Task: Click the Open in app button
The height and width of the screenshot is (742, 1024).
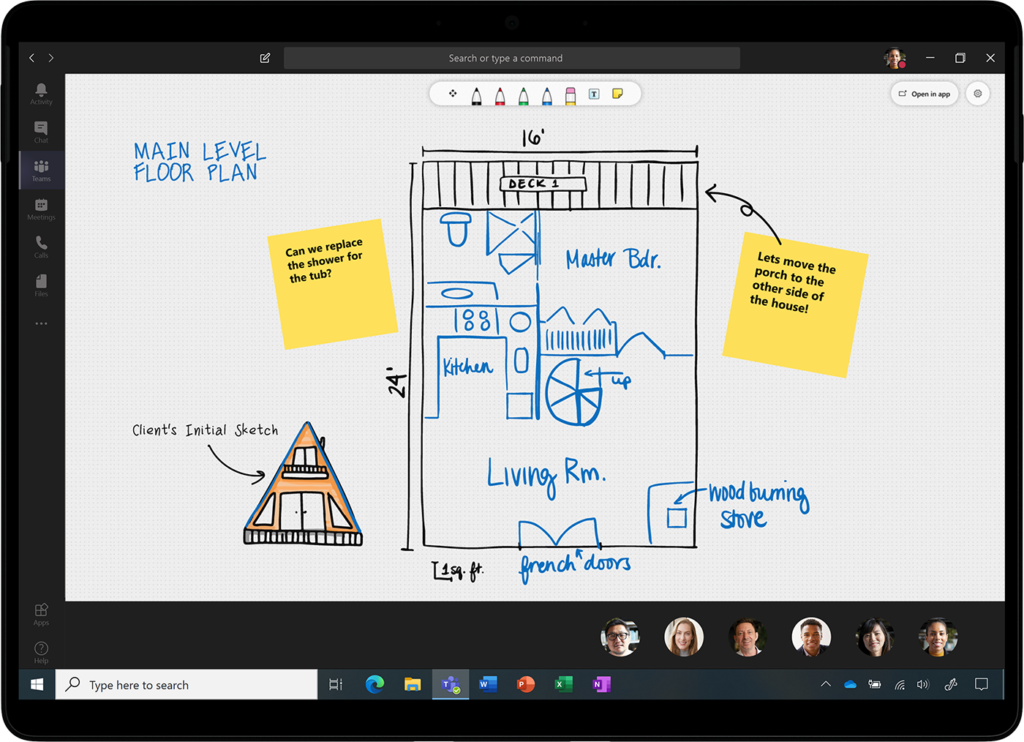Action: pyautogui.click(x=924, y=93)
